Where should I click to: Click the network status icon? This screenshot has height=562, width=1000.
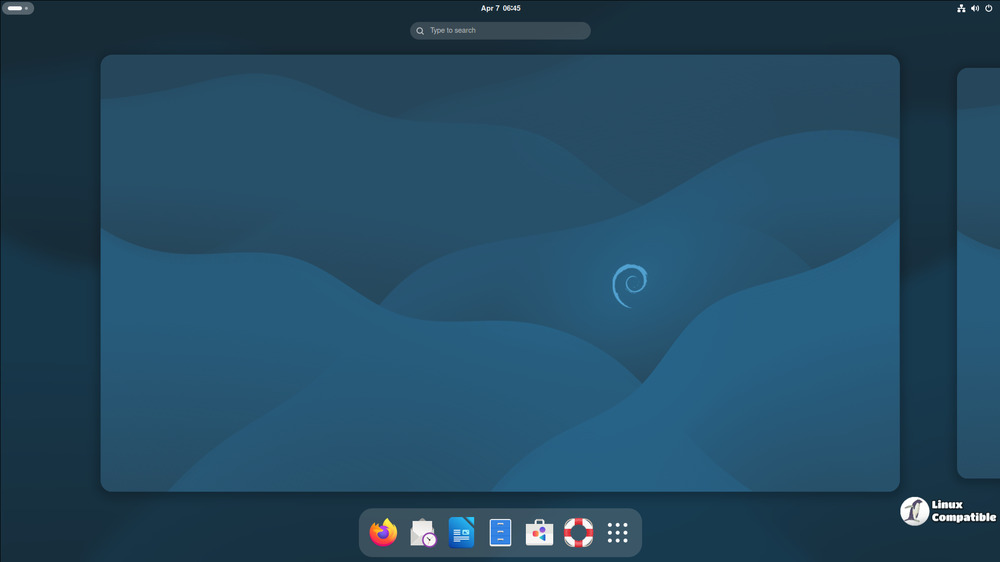point(961,8)
